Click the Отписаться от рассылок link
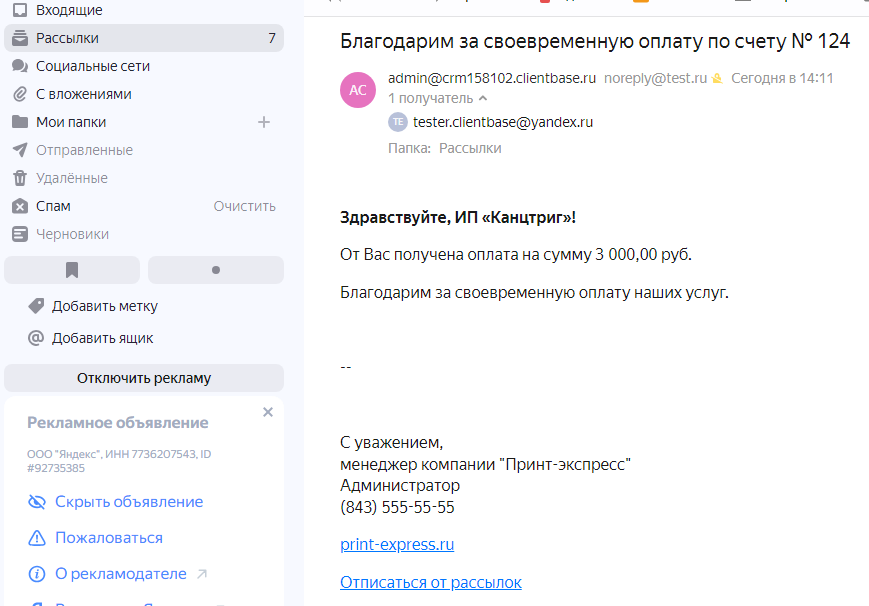The width and height of the screenshot is (869, 606). [430, 582]
